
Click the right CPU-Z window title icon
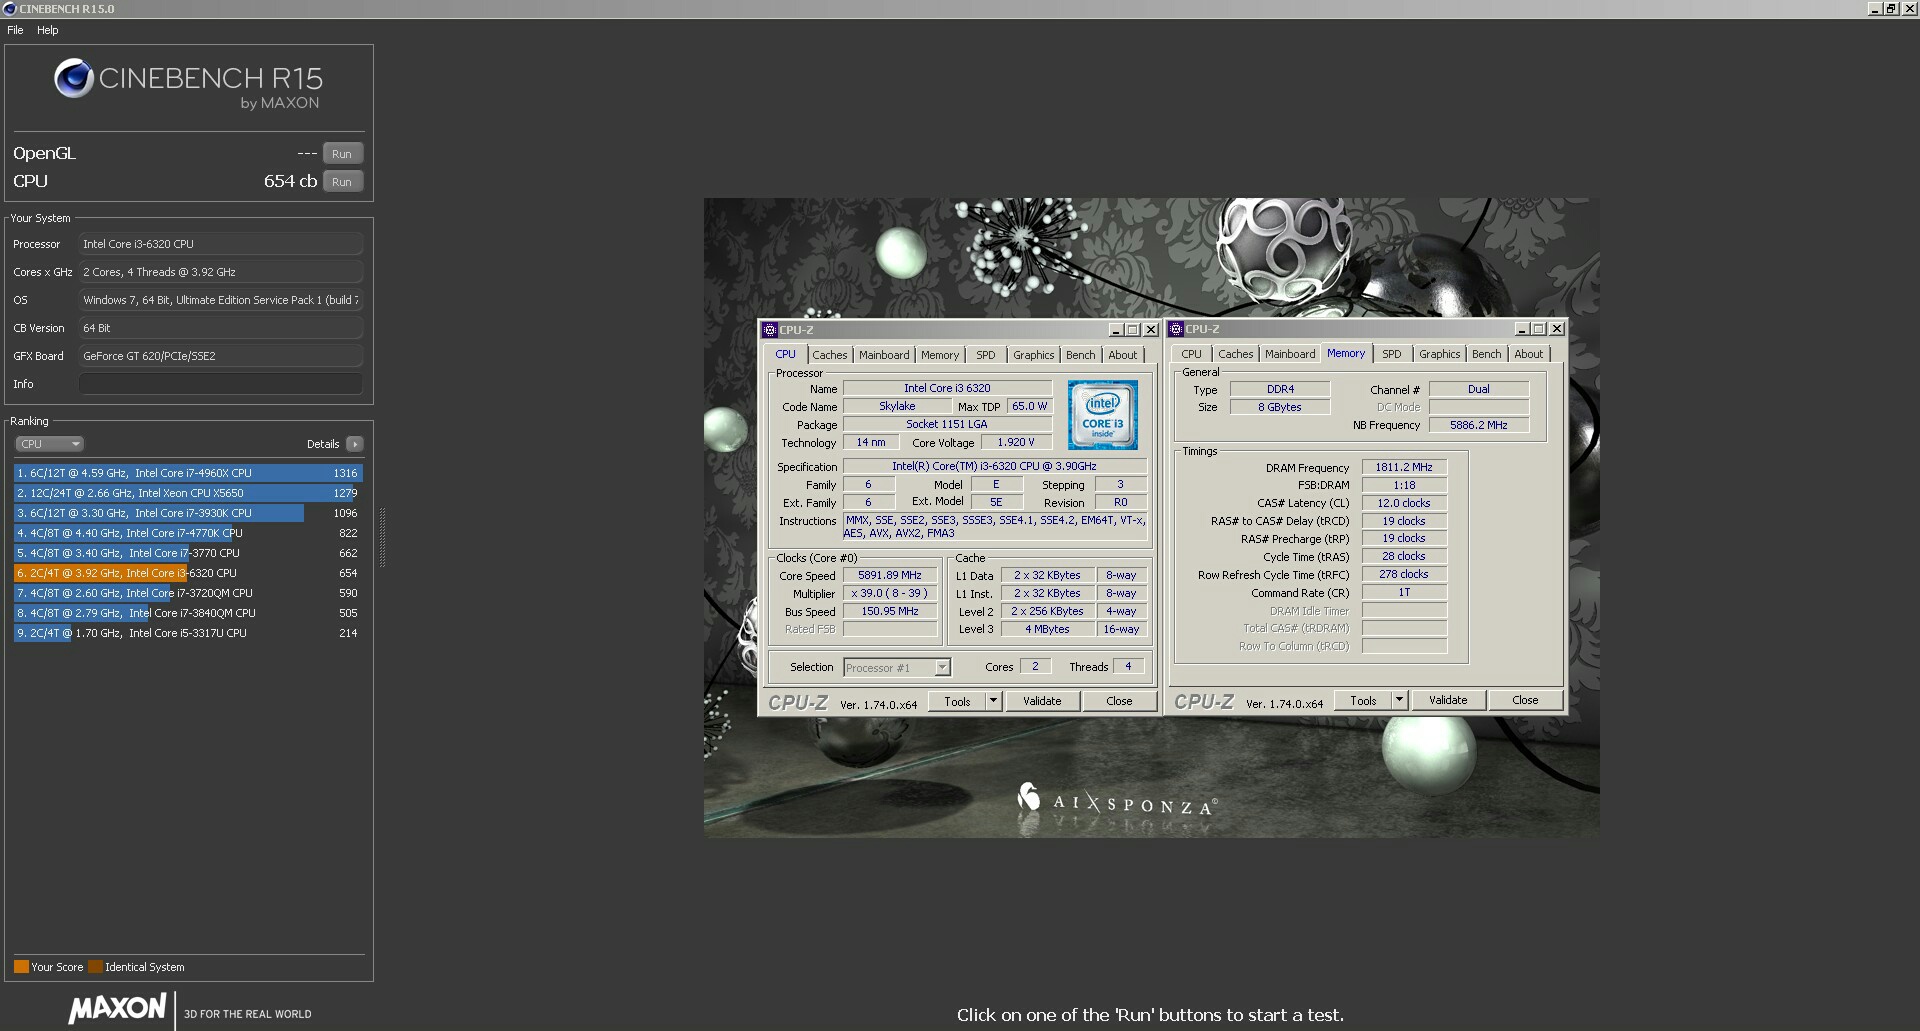tap(1176, 329)
